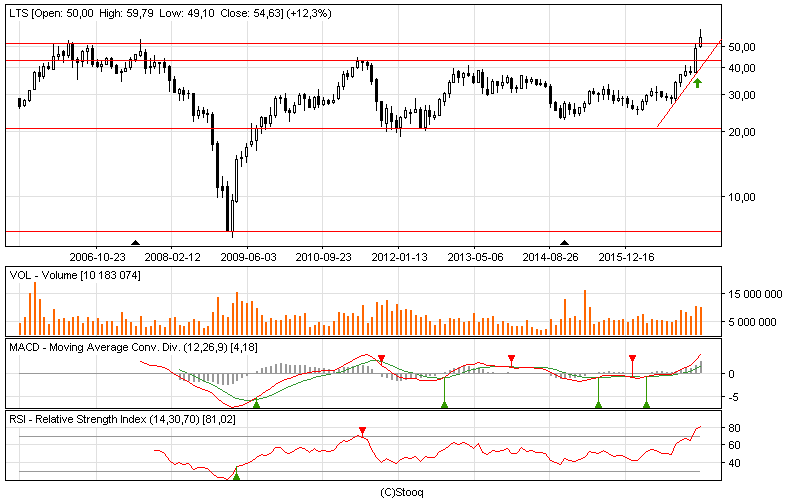Click the VOL - Volume panel title
Viewport: 800px width, 500px height.
pyautogui.click(x=75, y=276)
